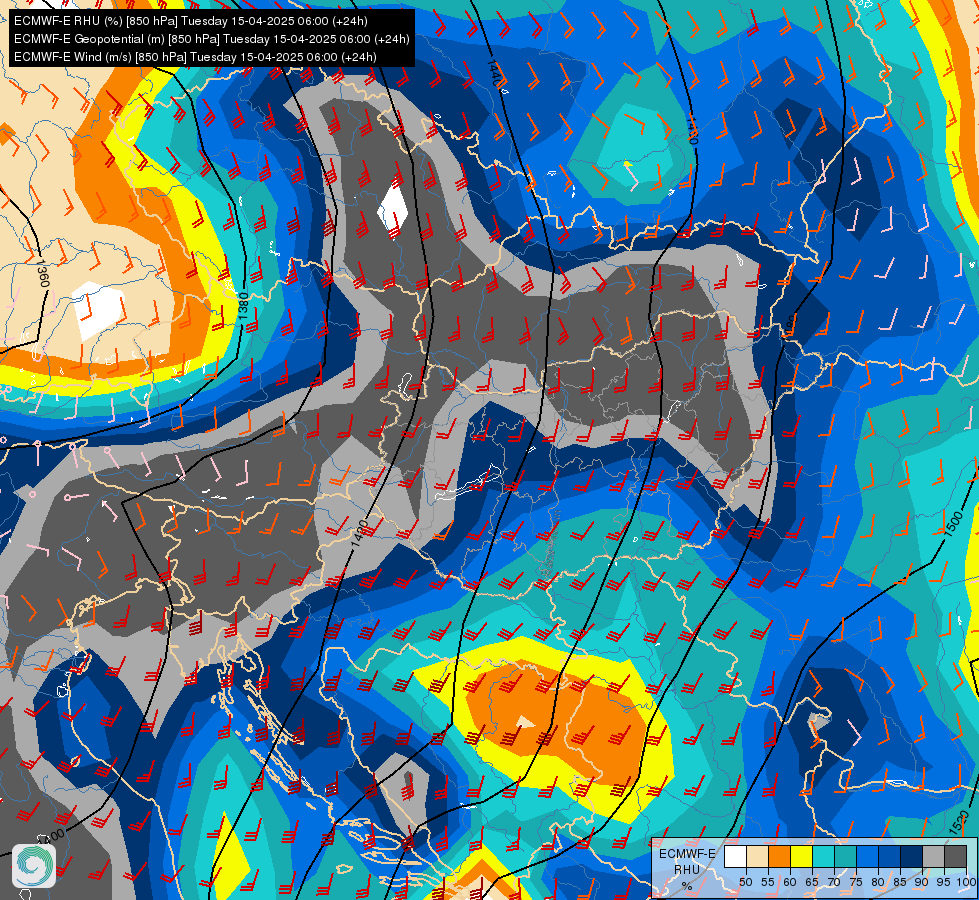Pick the orange 55–60% legend swatch
This screenshot has height=900, width=979.
(779, 856)
